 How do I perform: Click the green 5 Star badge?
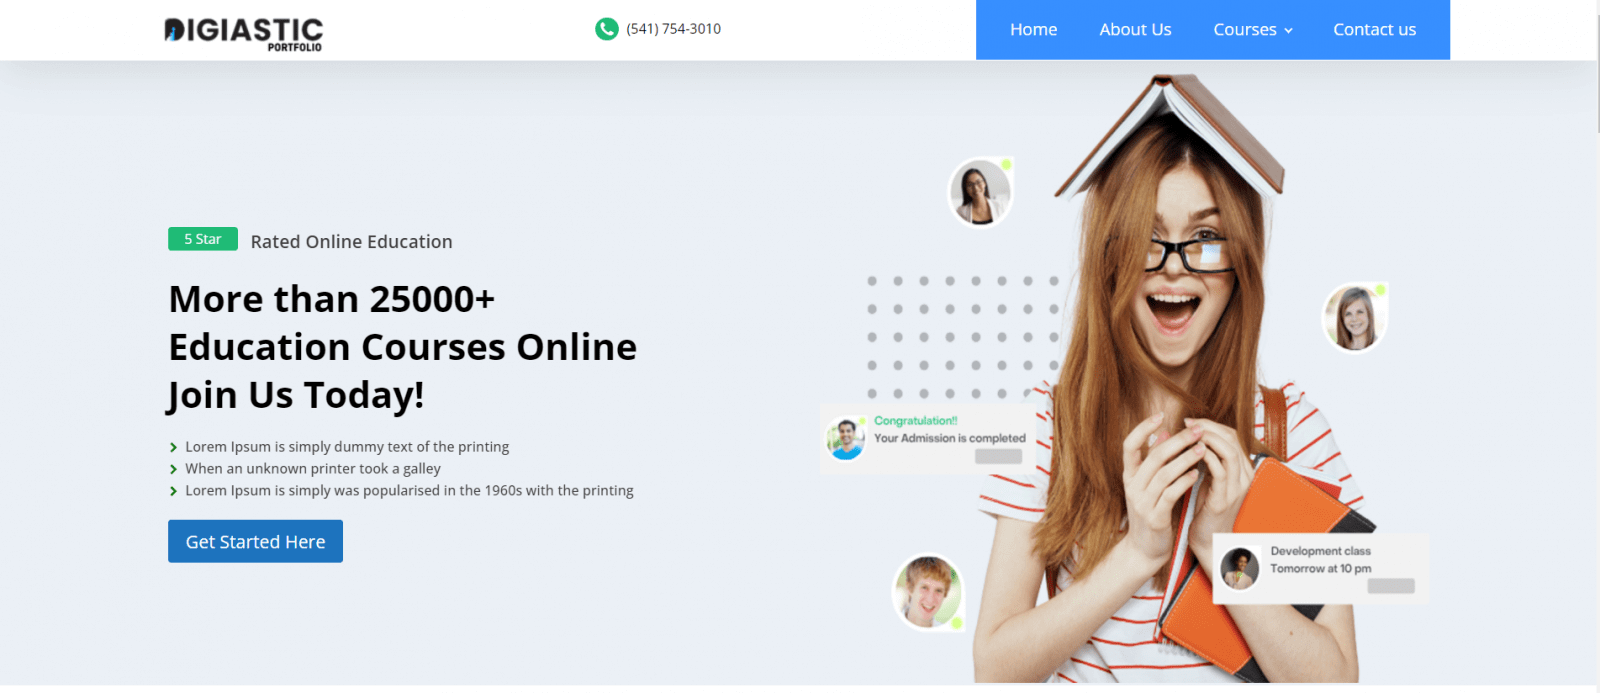(203, 239)
